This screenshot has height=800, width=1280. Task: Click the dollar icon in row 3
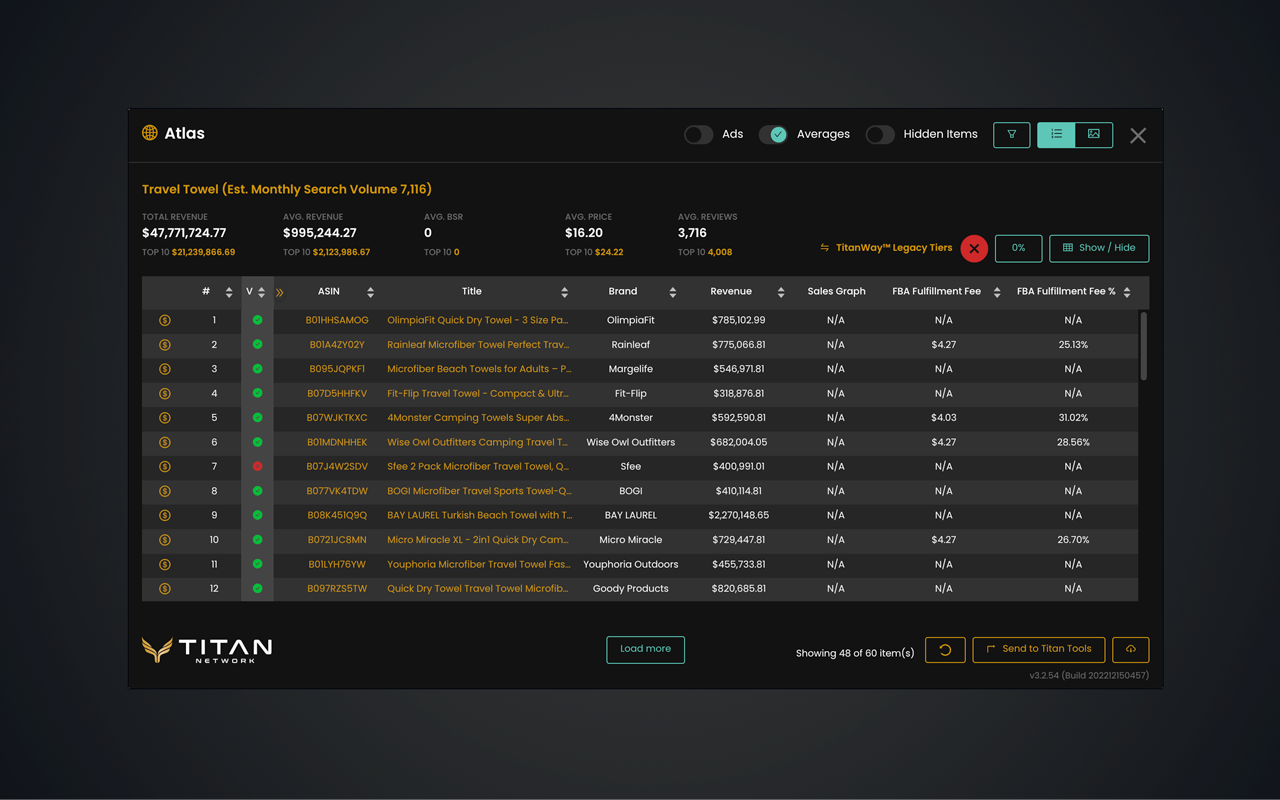pos(165,369)
